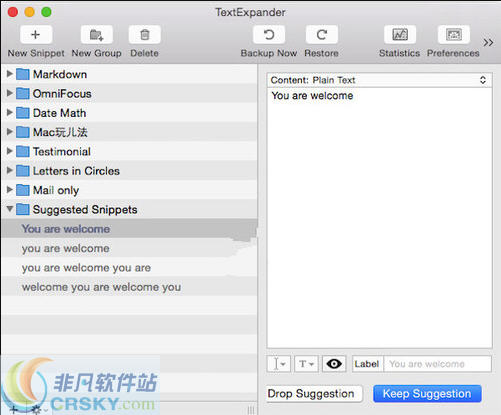
Task: Select the Testimonial folder
Action: (129, 151)
